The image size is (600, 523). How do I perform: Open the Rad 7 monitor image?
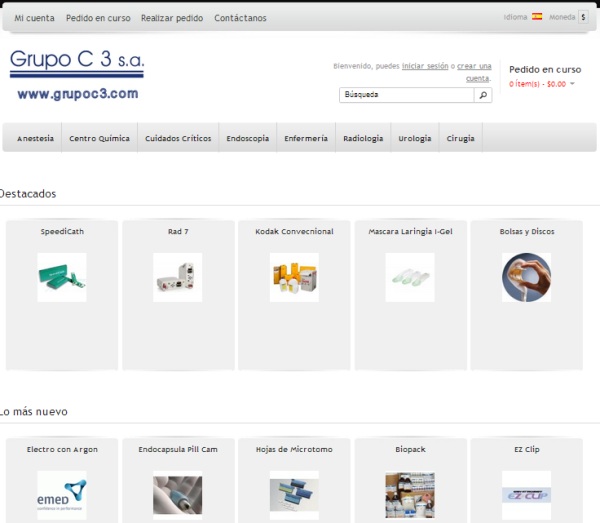(x=178, y=277)
